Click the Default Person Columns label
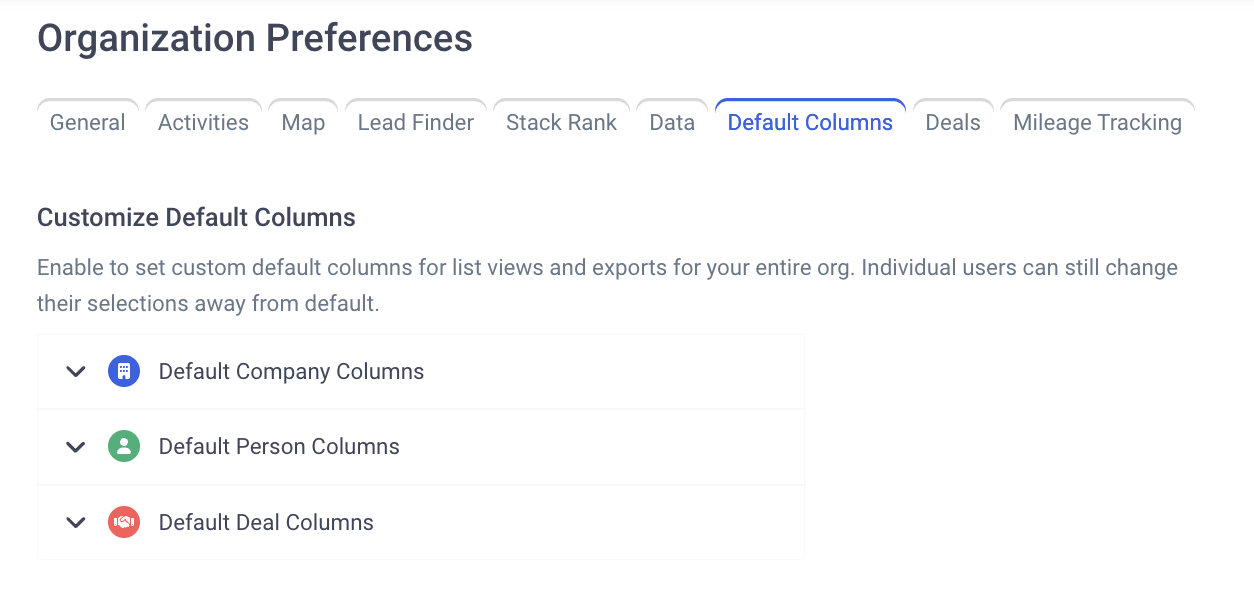The image size is (1254, 590). (x=279, y=446)
